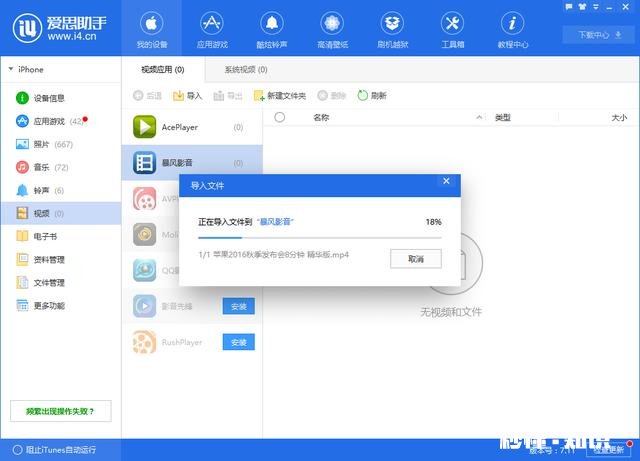Click the 下载中心 download center button
Viewport: 640px width, 461px height.
click(600, 35)
